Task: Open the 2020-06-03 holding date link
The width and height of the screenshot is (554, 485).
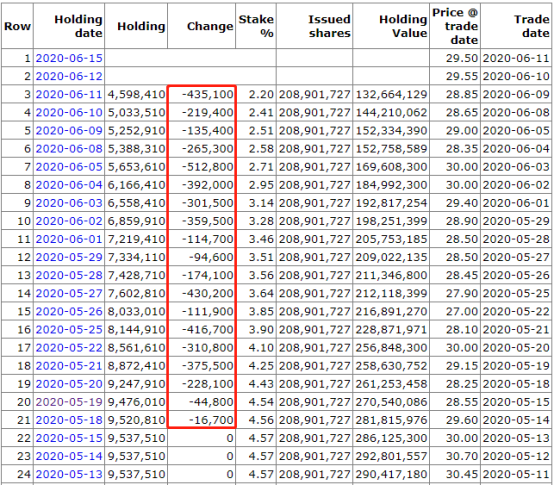Action: click(x=69, y=203)
